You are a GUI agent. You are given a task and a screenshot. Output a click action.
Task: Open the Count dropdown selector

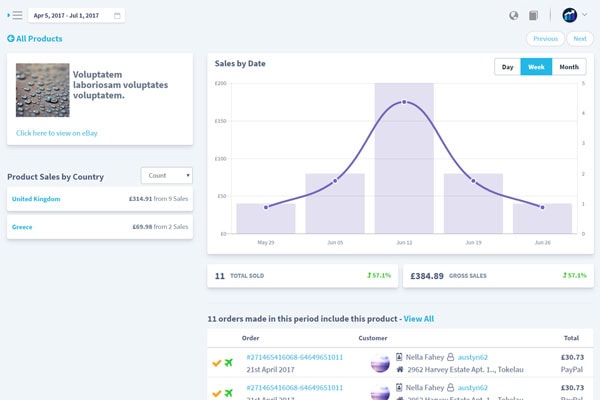coord(166,175)
